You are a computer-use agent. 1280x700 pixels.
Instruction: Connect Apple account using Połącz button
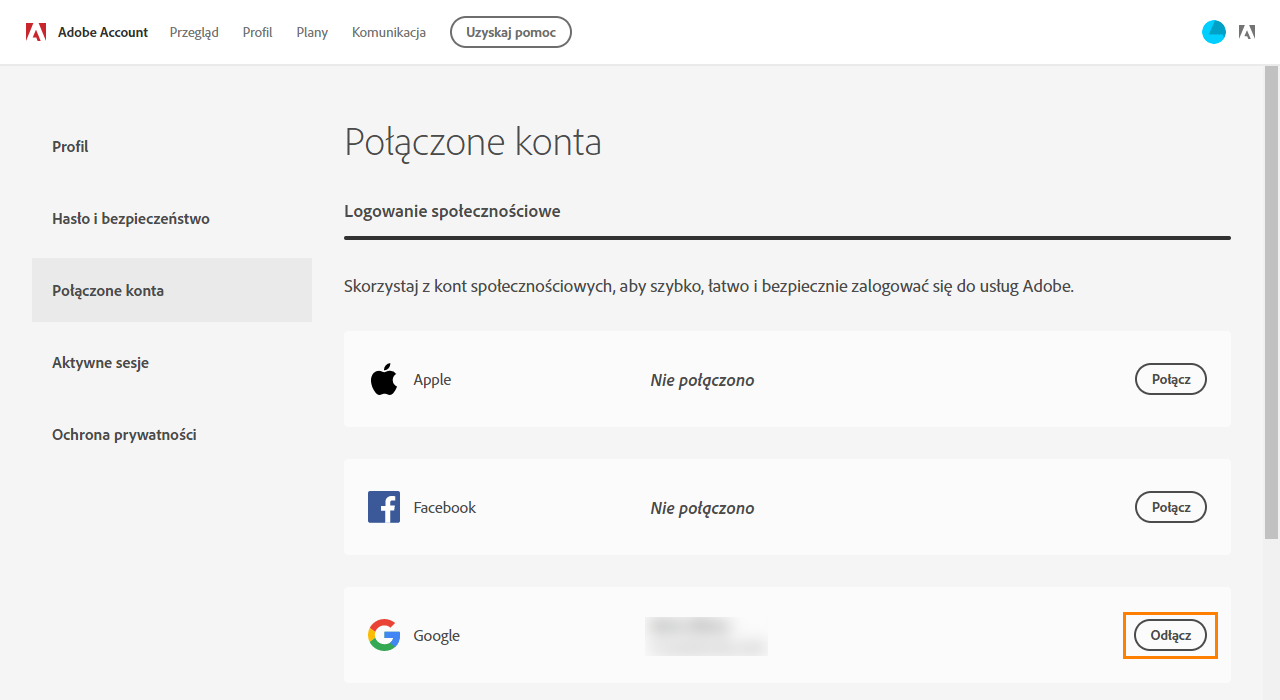coord(1170,378)
